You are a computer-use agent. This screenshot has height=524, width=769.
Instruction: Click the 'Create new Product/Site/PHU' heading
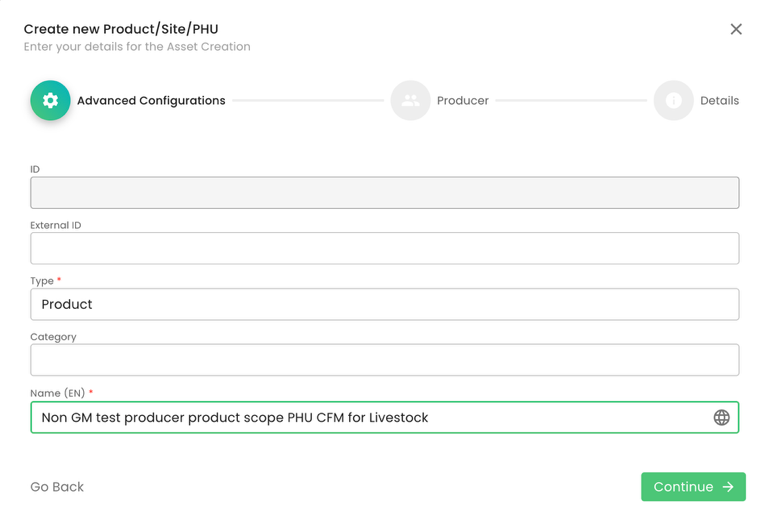[x=121, y=29]
